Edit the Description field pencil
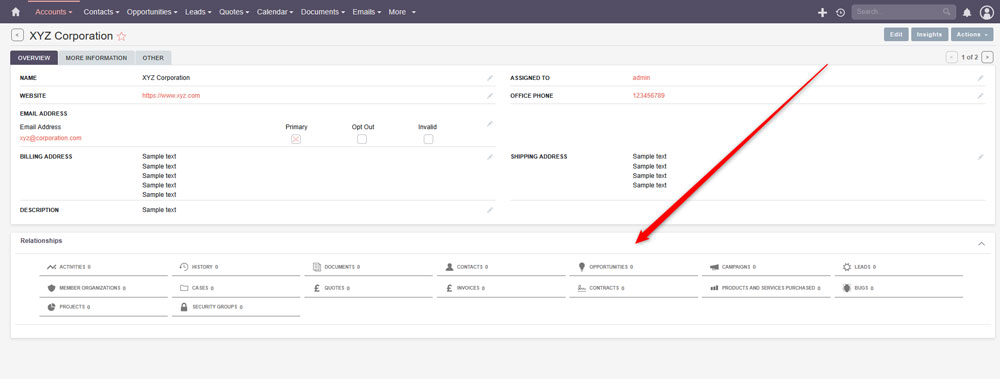 [490, 210]
